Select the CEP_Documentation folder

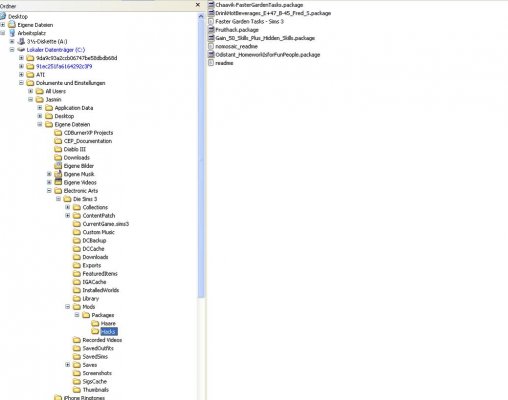coord(88,141)
